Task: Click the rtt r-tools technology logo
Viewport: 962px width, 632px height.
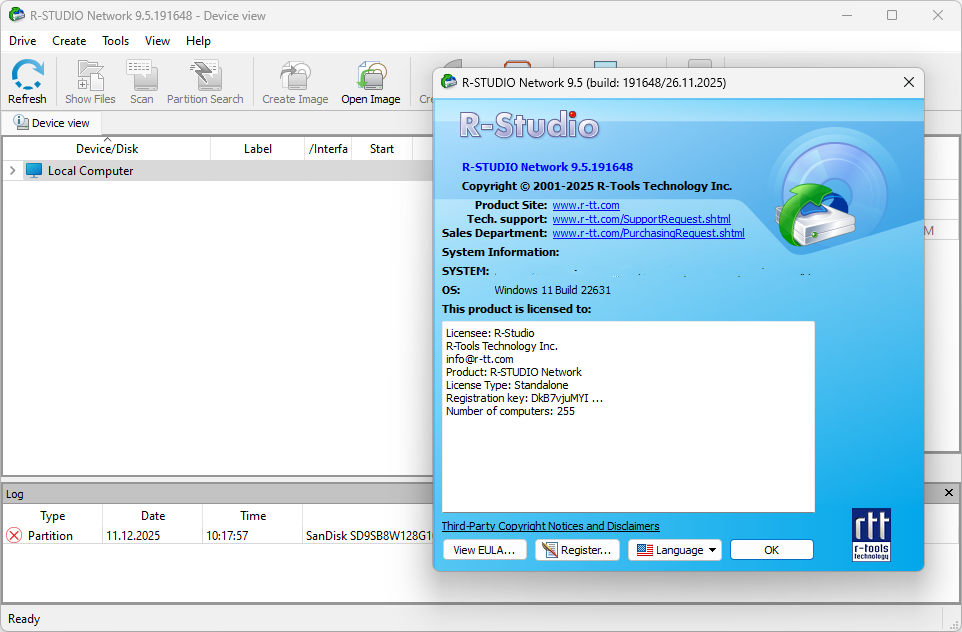Action: tap(871, 534)
